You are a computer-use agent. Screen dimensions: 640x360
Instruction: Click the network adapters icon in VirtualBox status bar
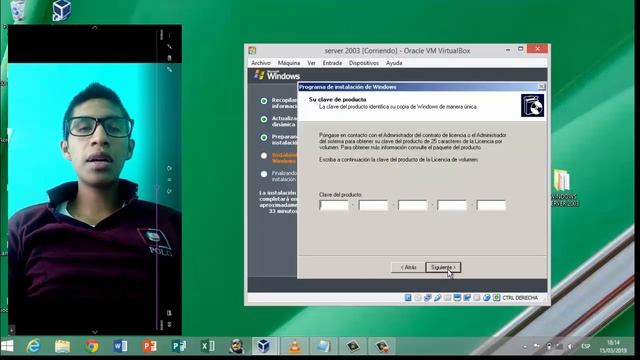427,298
